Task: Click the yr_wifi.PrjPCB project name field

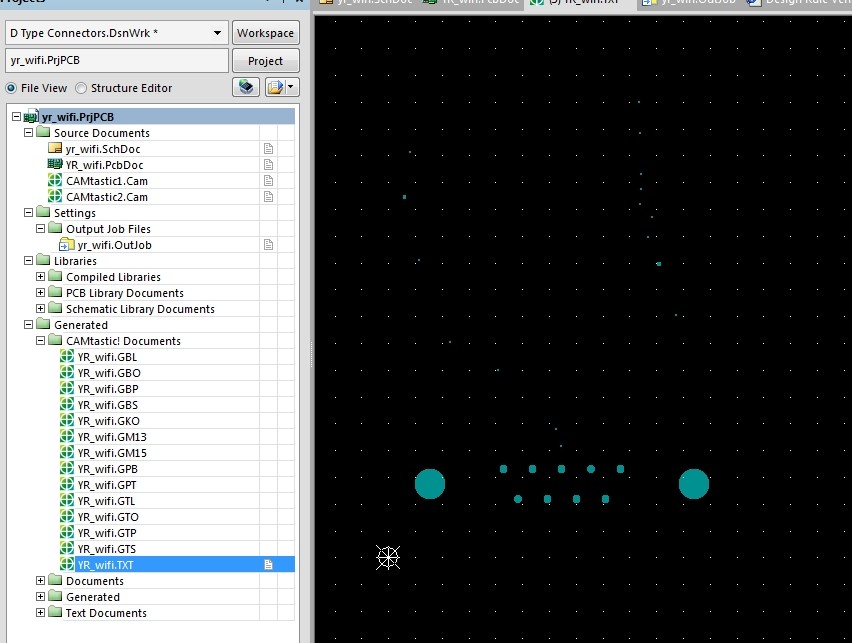Action: [x=117, y=60]
